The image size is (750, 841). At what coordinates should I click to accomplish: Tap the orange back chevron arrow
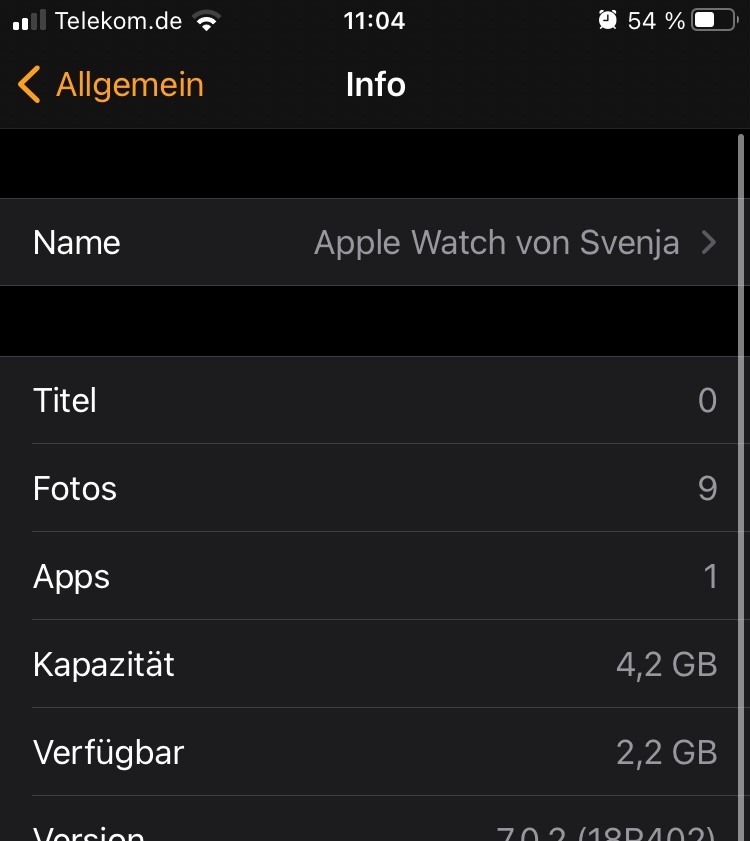(x=29, y=85)
